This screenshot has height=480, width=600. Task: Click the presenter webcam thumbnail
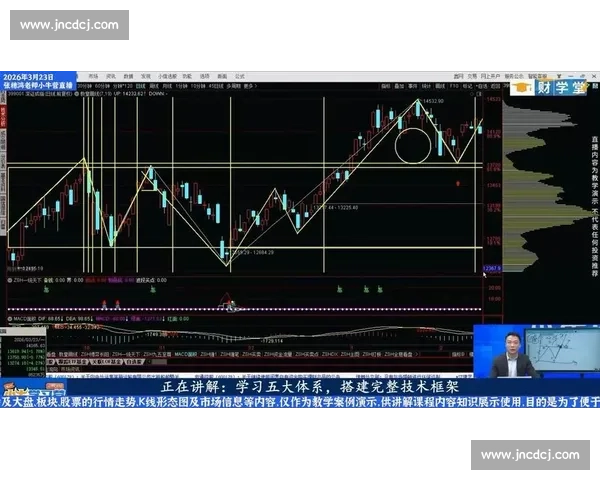pos(536,351)
